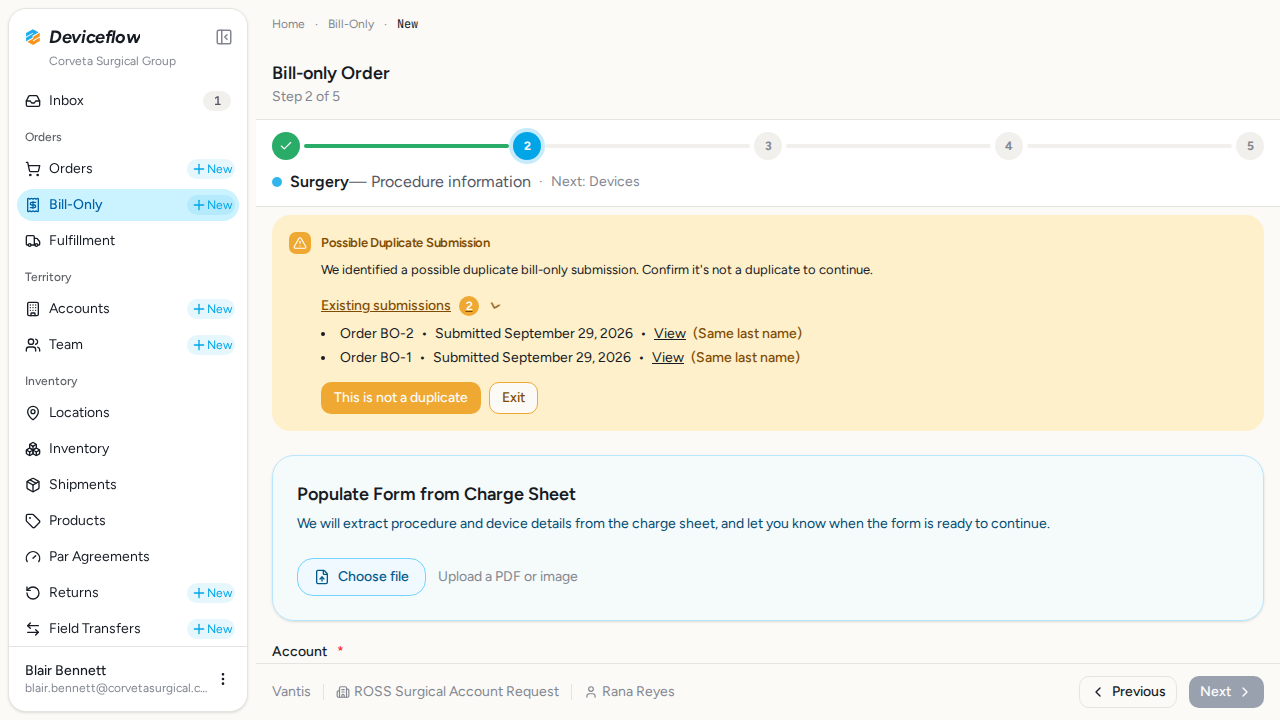Click the Field Transfers arrows icon

[33, 629]
